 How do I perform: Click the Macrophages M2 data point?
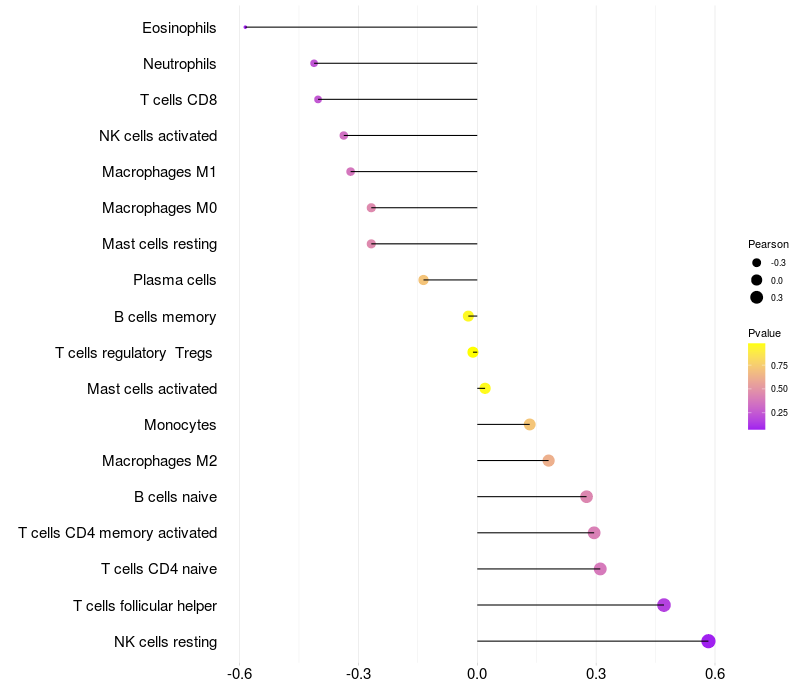pyautogui.click(x=548, y=461)
